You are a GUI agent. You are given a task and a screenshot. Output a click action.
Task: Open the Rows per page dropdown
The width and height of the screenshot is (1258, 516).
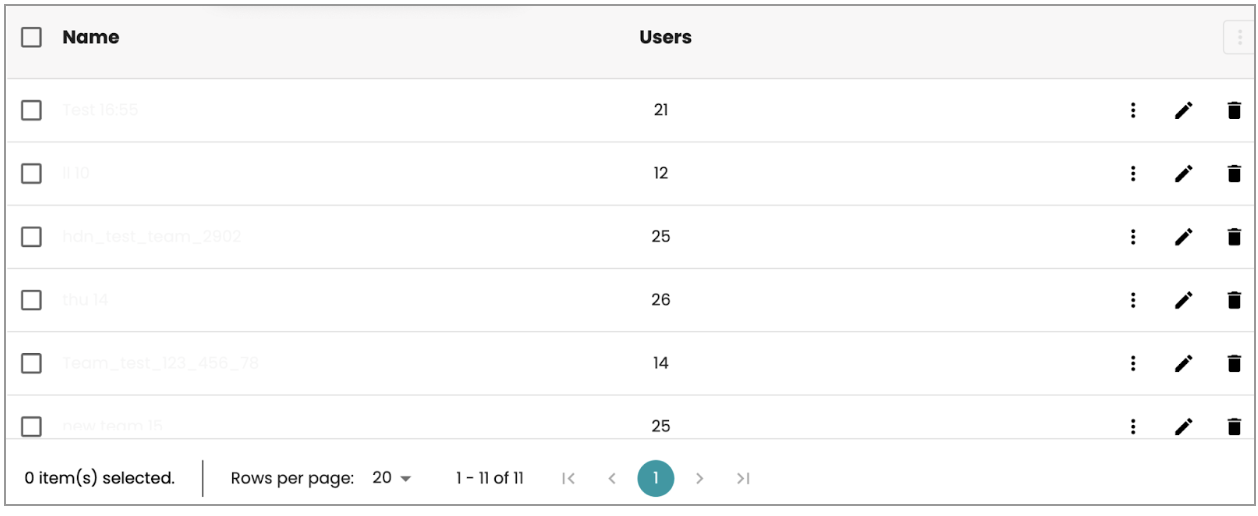(391, 478)
